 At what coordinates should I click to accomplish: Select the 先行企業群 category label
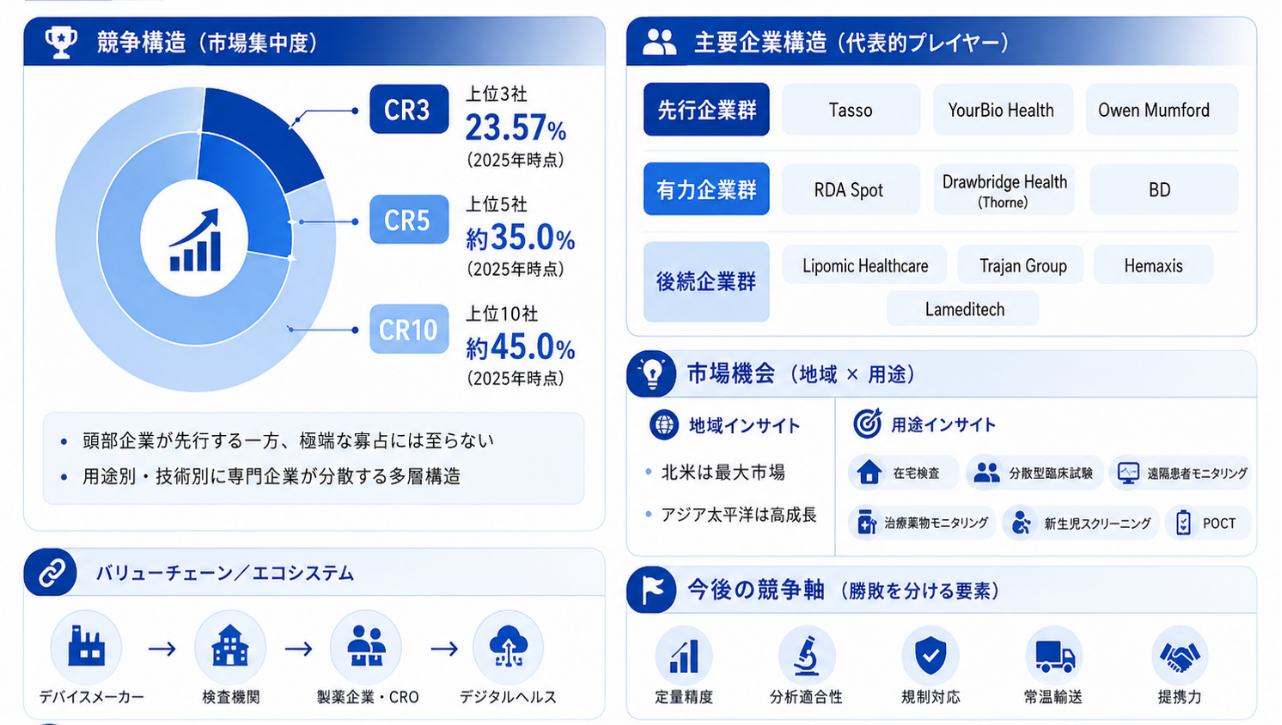(x=706, y=110)
